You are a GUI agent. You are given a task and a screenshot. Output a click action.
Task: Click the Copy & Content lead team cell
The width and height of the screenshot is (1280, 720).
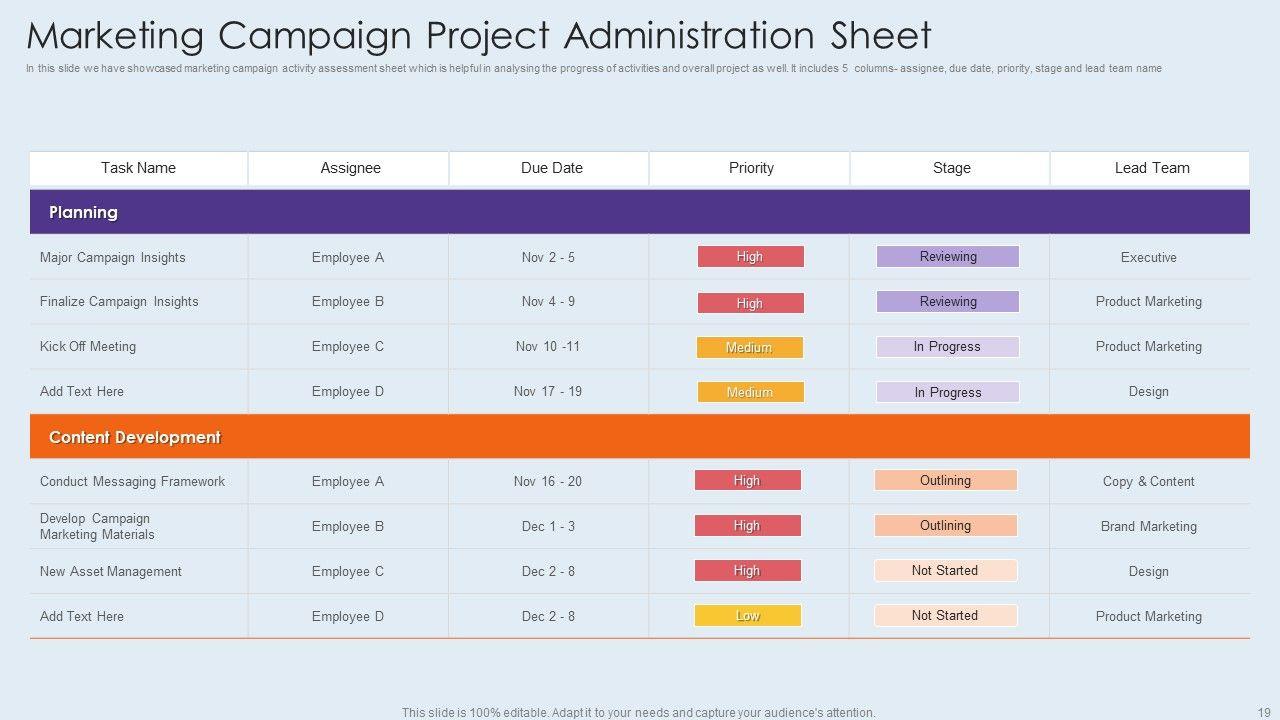[x=1148, y=481]
